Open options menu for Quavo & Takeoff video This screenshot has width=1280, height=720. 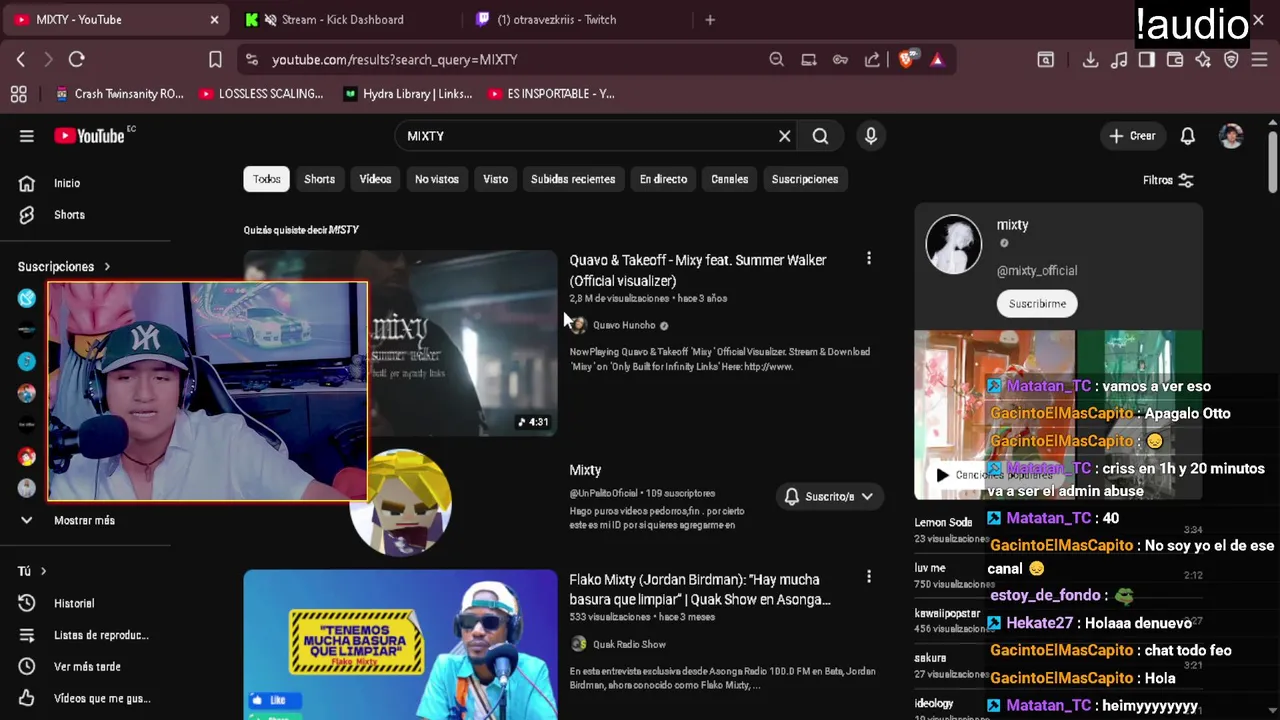(869, 259)
